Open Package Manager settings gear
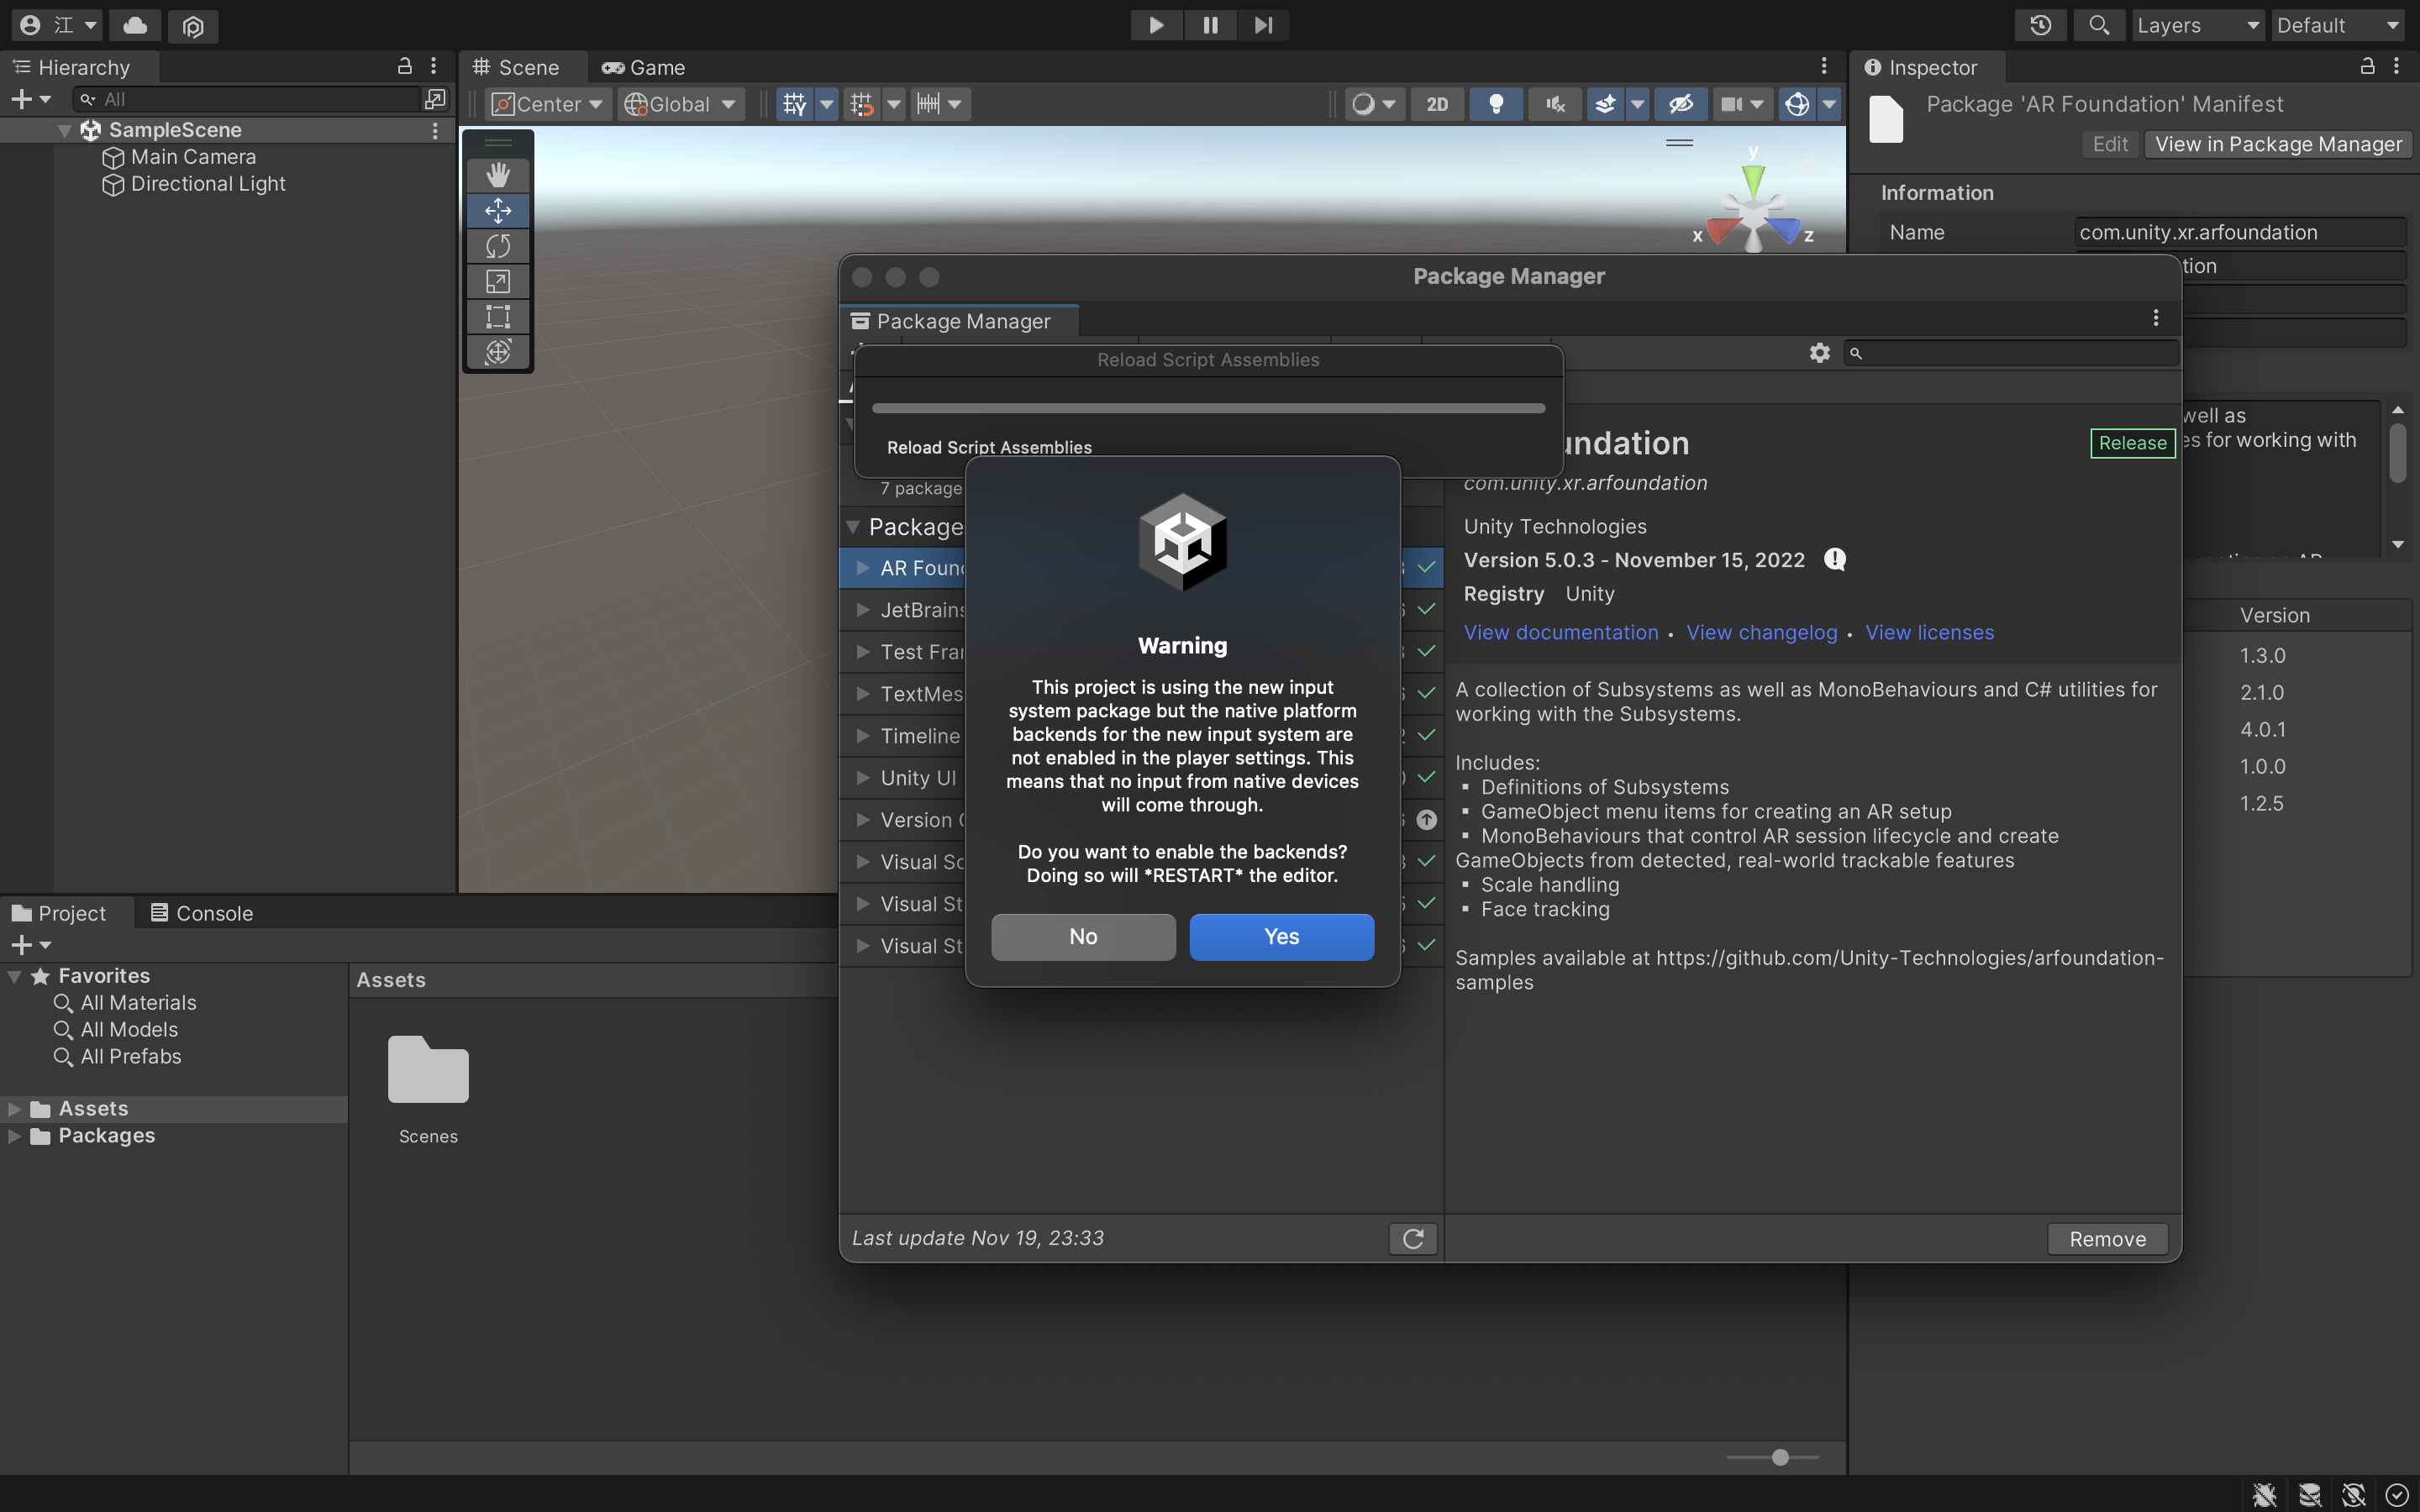The height and width of the screenshot is (1512, 2420). pyautogui.click(x=1819, y=353)
